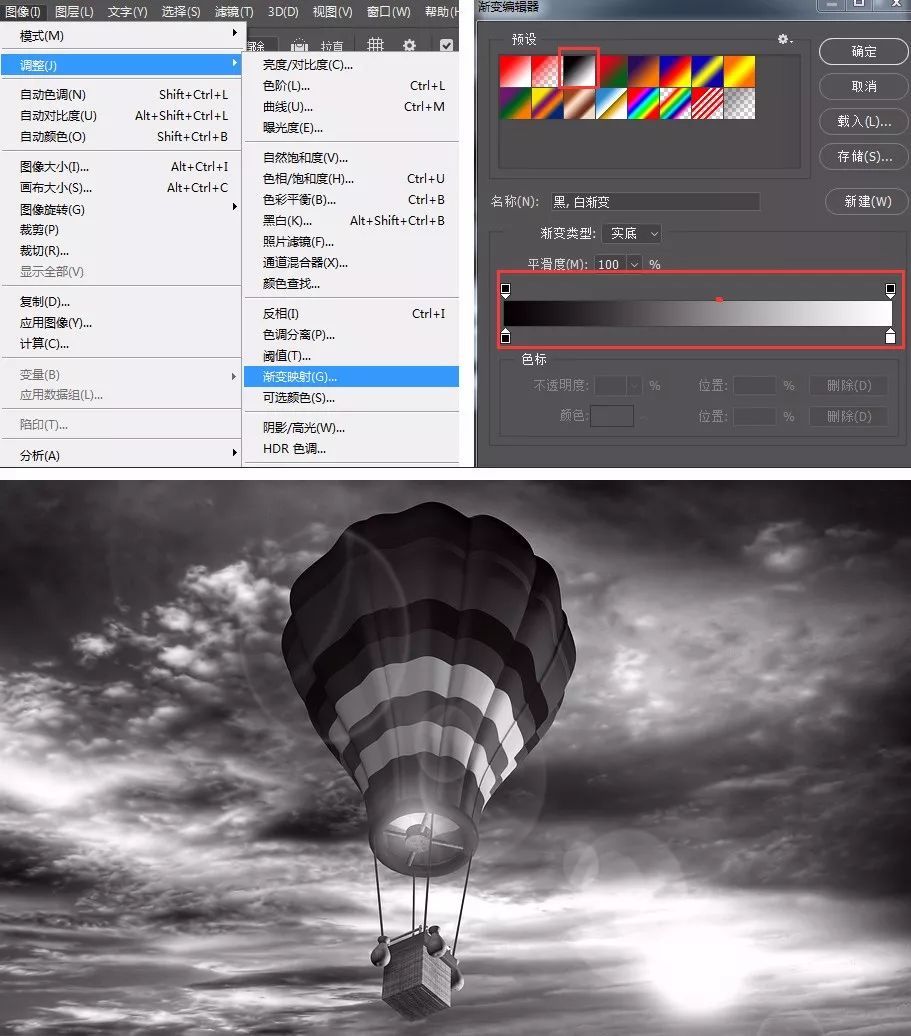Open the gear settings icon in options bar
The height and width of the screenshot is (1036, 911).
pyautogui.click(x=410, y=45)
